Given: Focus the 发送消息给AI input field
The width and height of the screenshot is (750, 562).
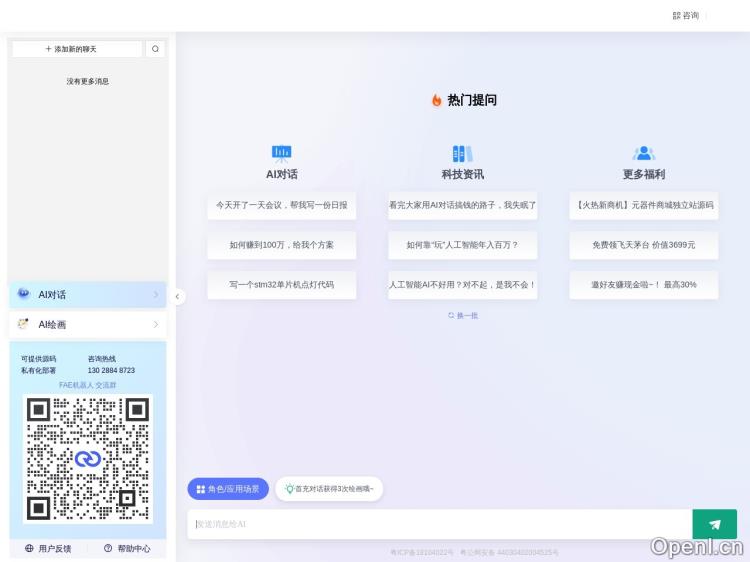Looking at the screenshot, I should (440, 524).
